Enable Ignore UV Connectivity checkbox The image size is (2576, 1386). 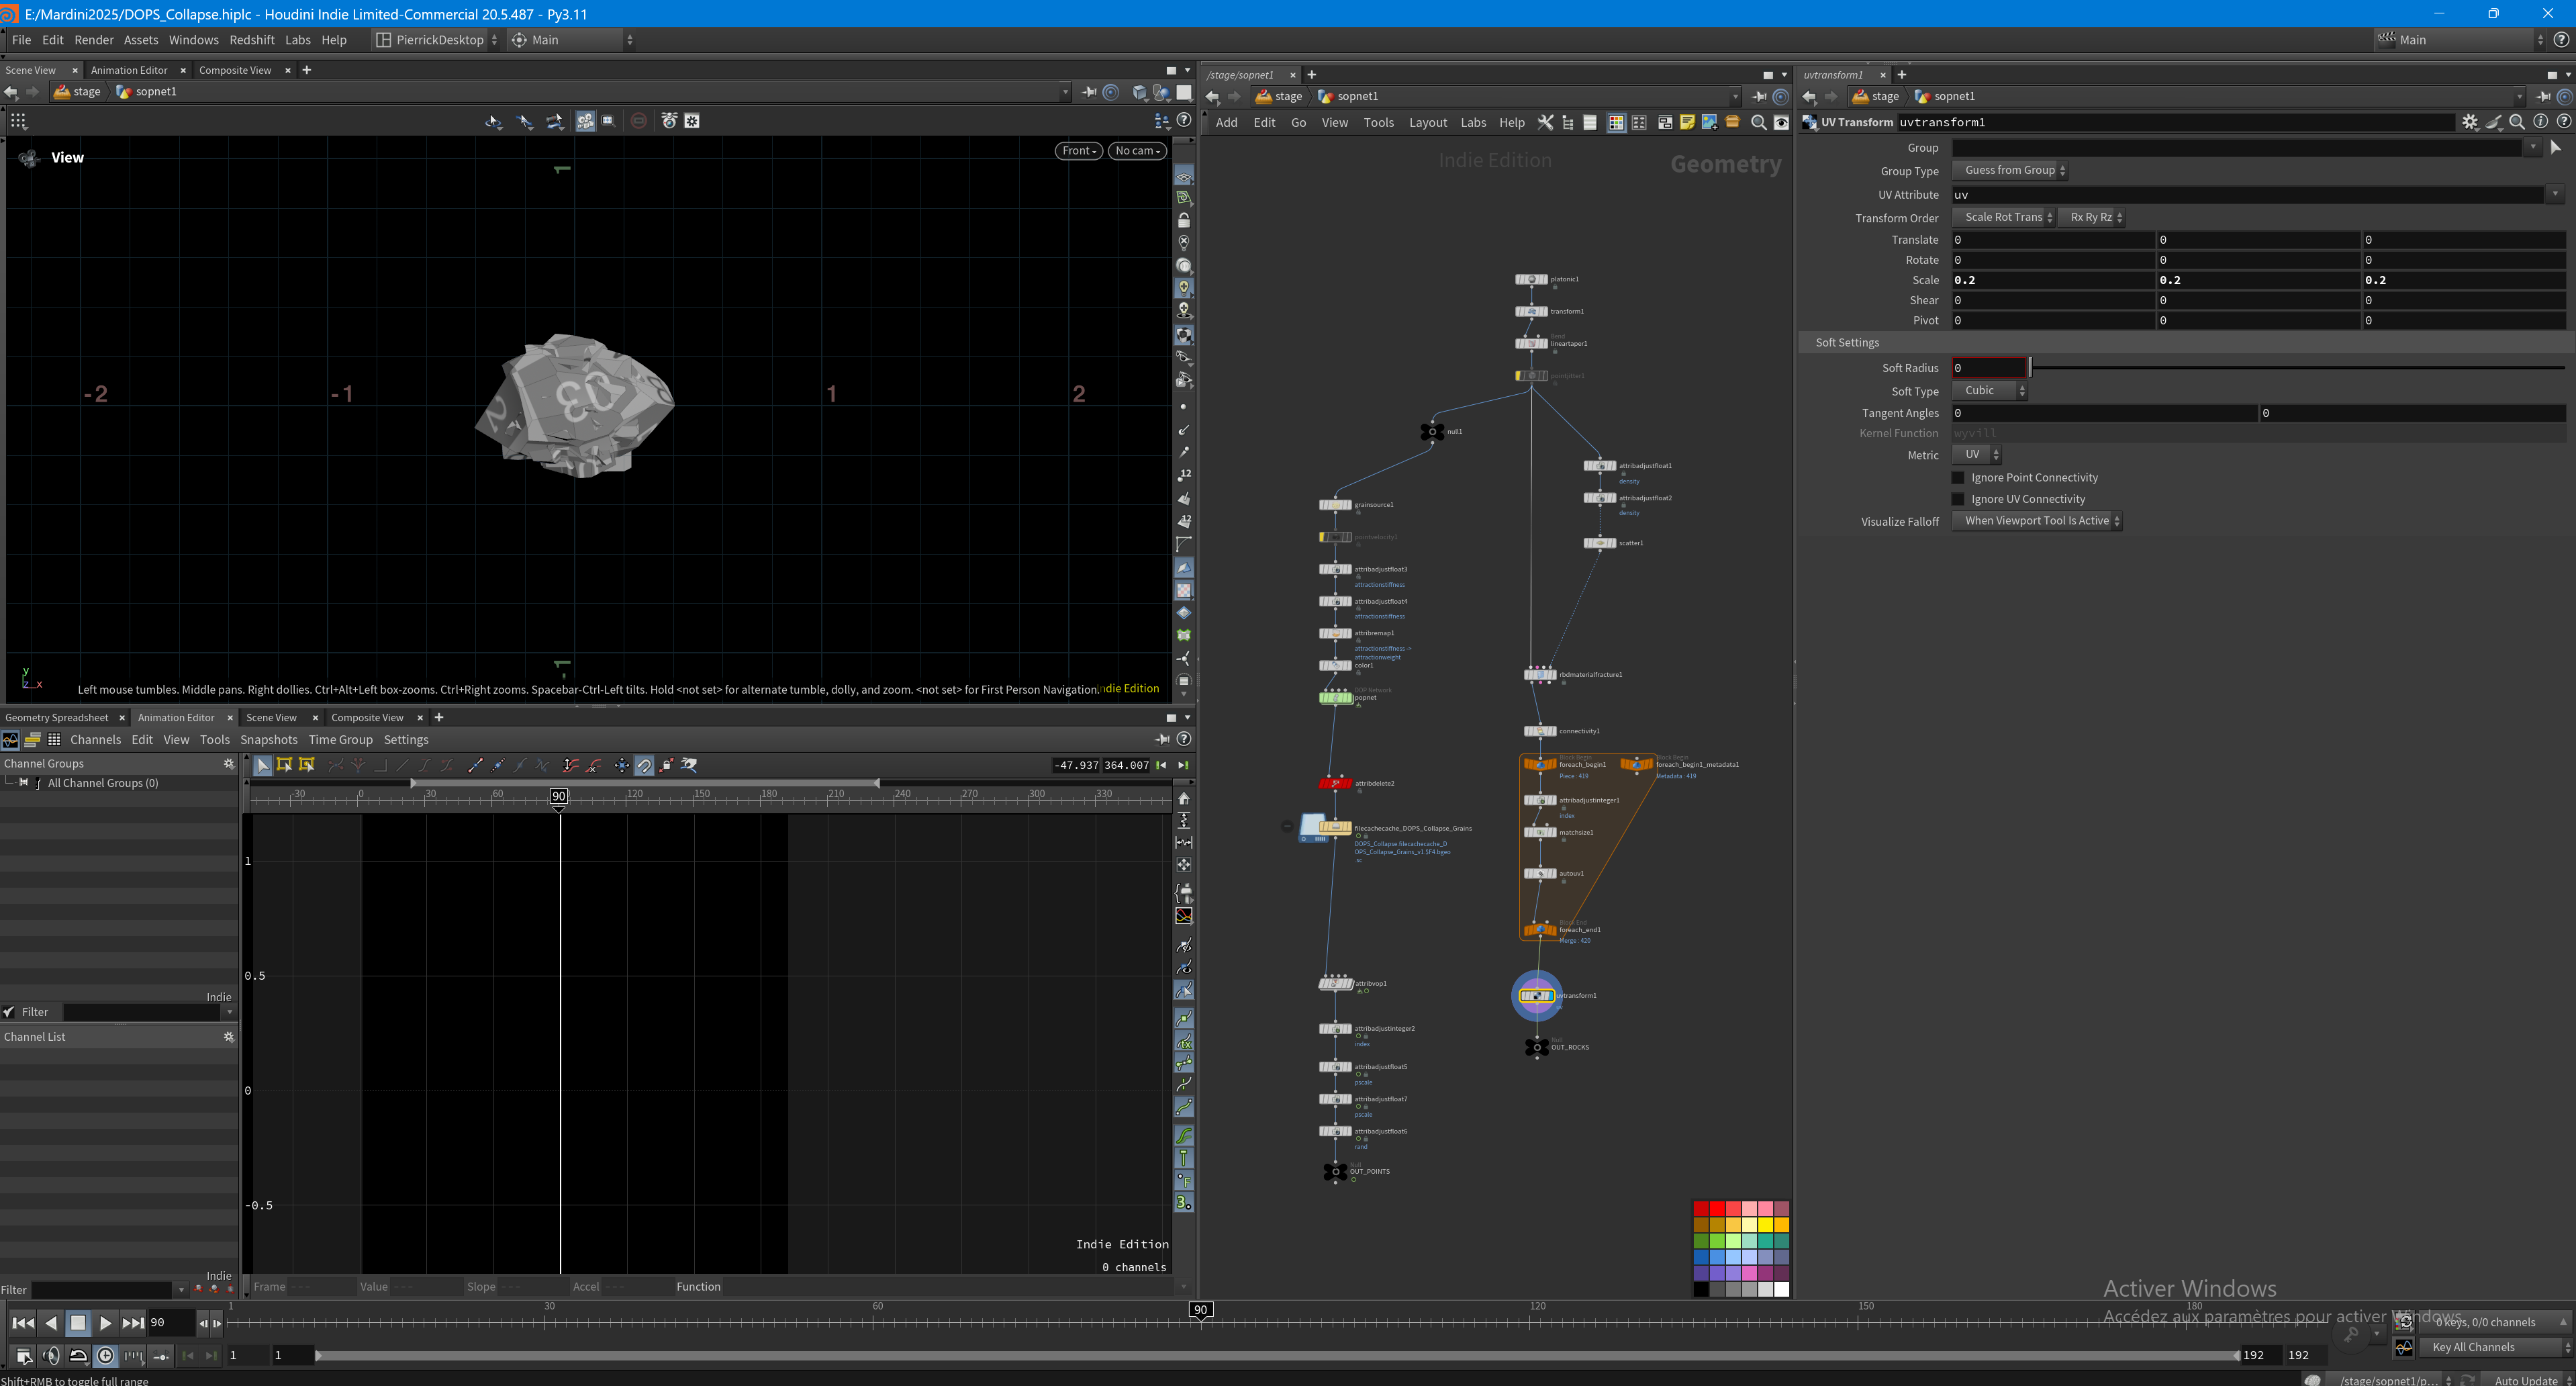coord(1958,499)
